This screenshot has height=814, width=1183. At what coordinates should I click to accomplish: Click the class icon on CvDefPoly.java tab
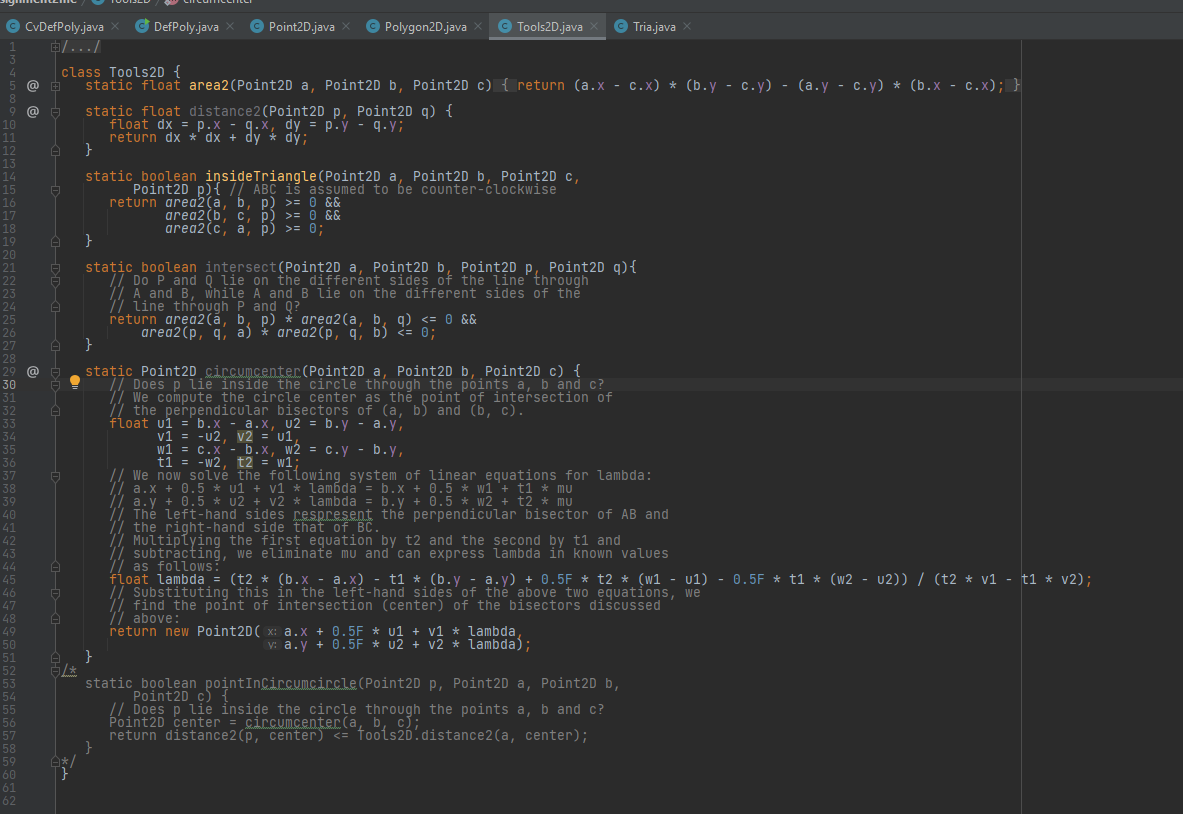point(15,27)
